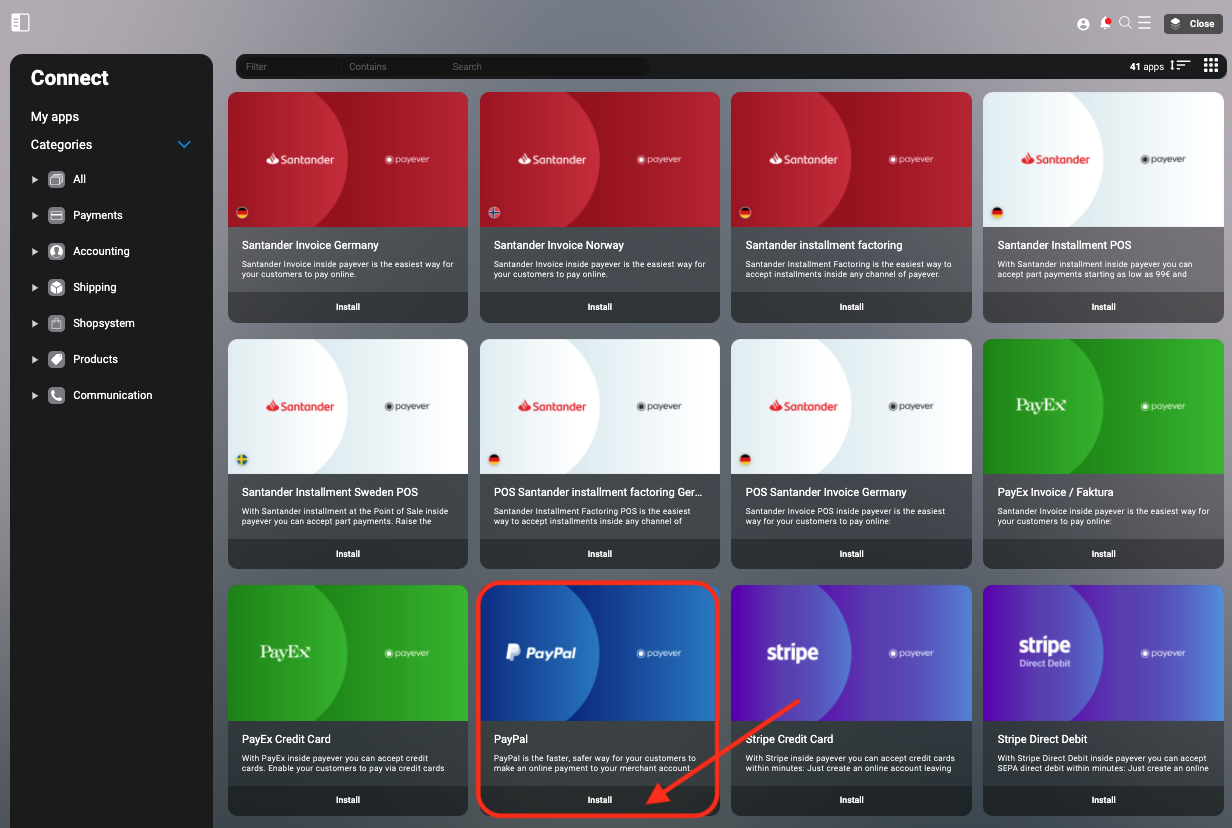Click the Search input in the filter bar
This screenshot has width=1232, height=828.
[x=547, y=67]
